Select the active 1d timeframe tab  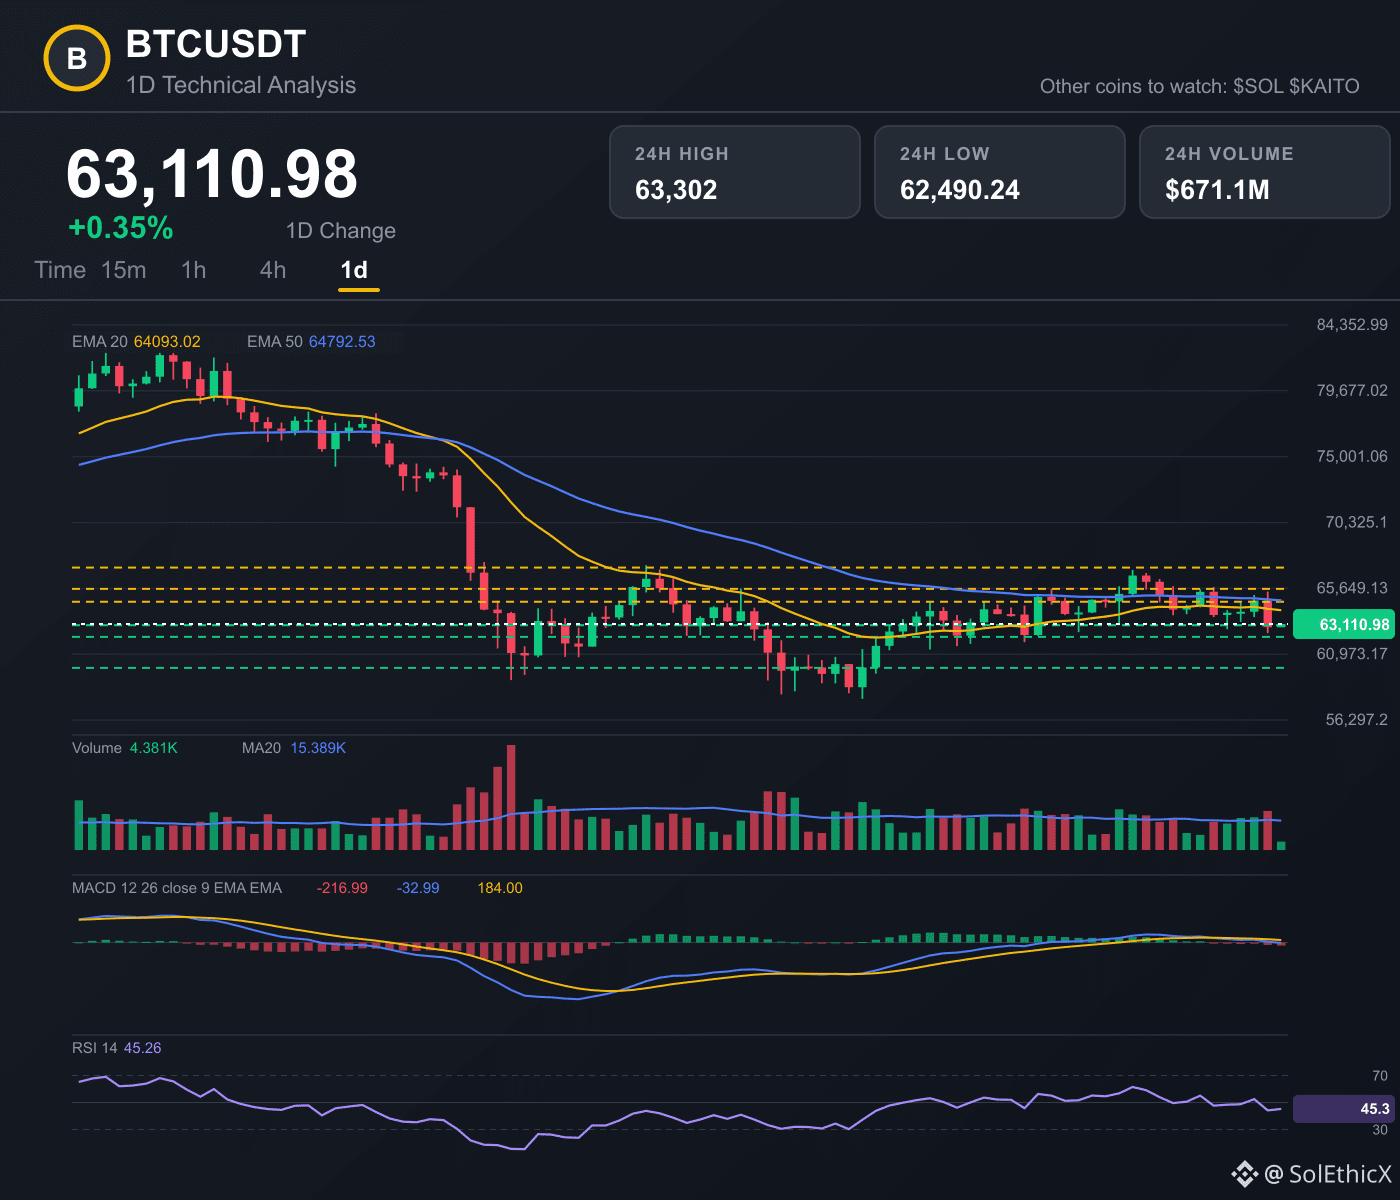click(x=355, y=270)
